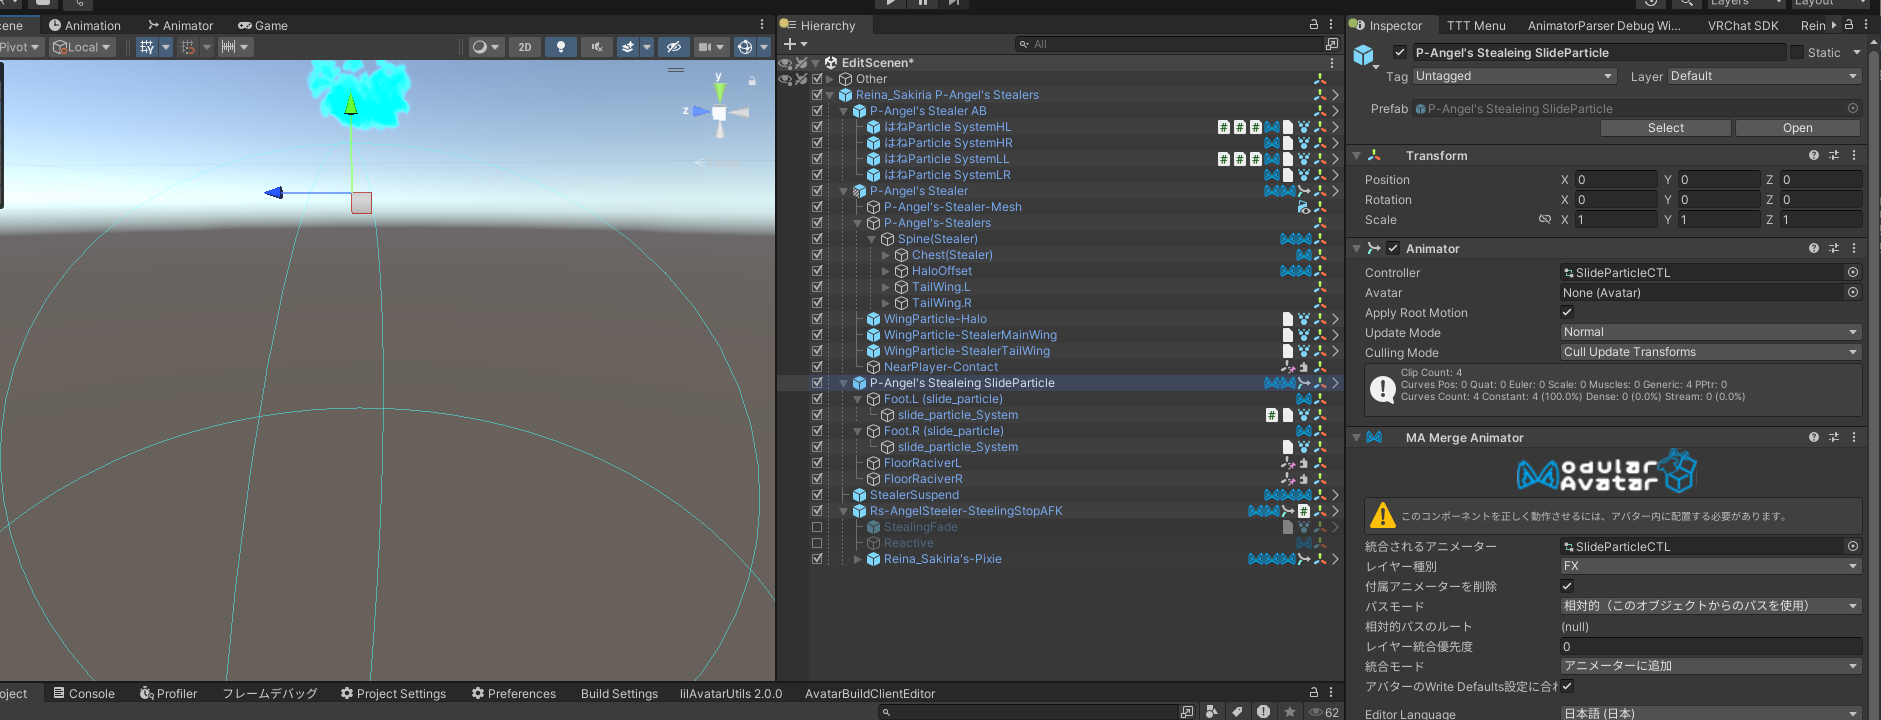Edit the Position X input field

(x=1616, y=180)
